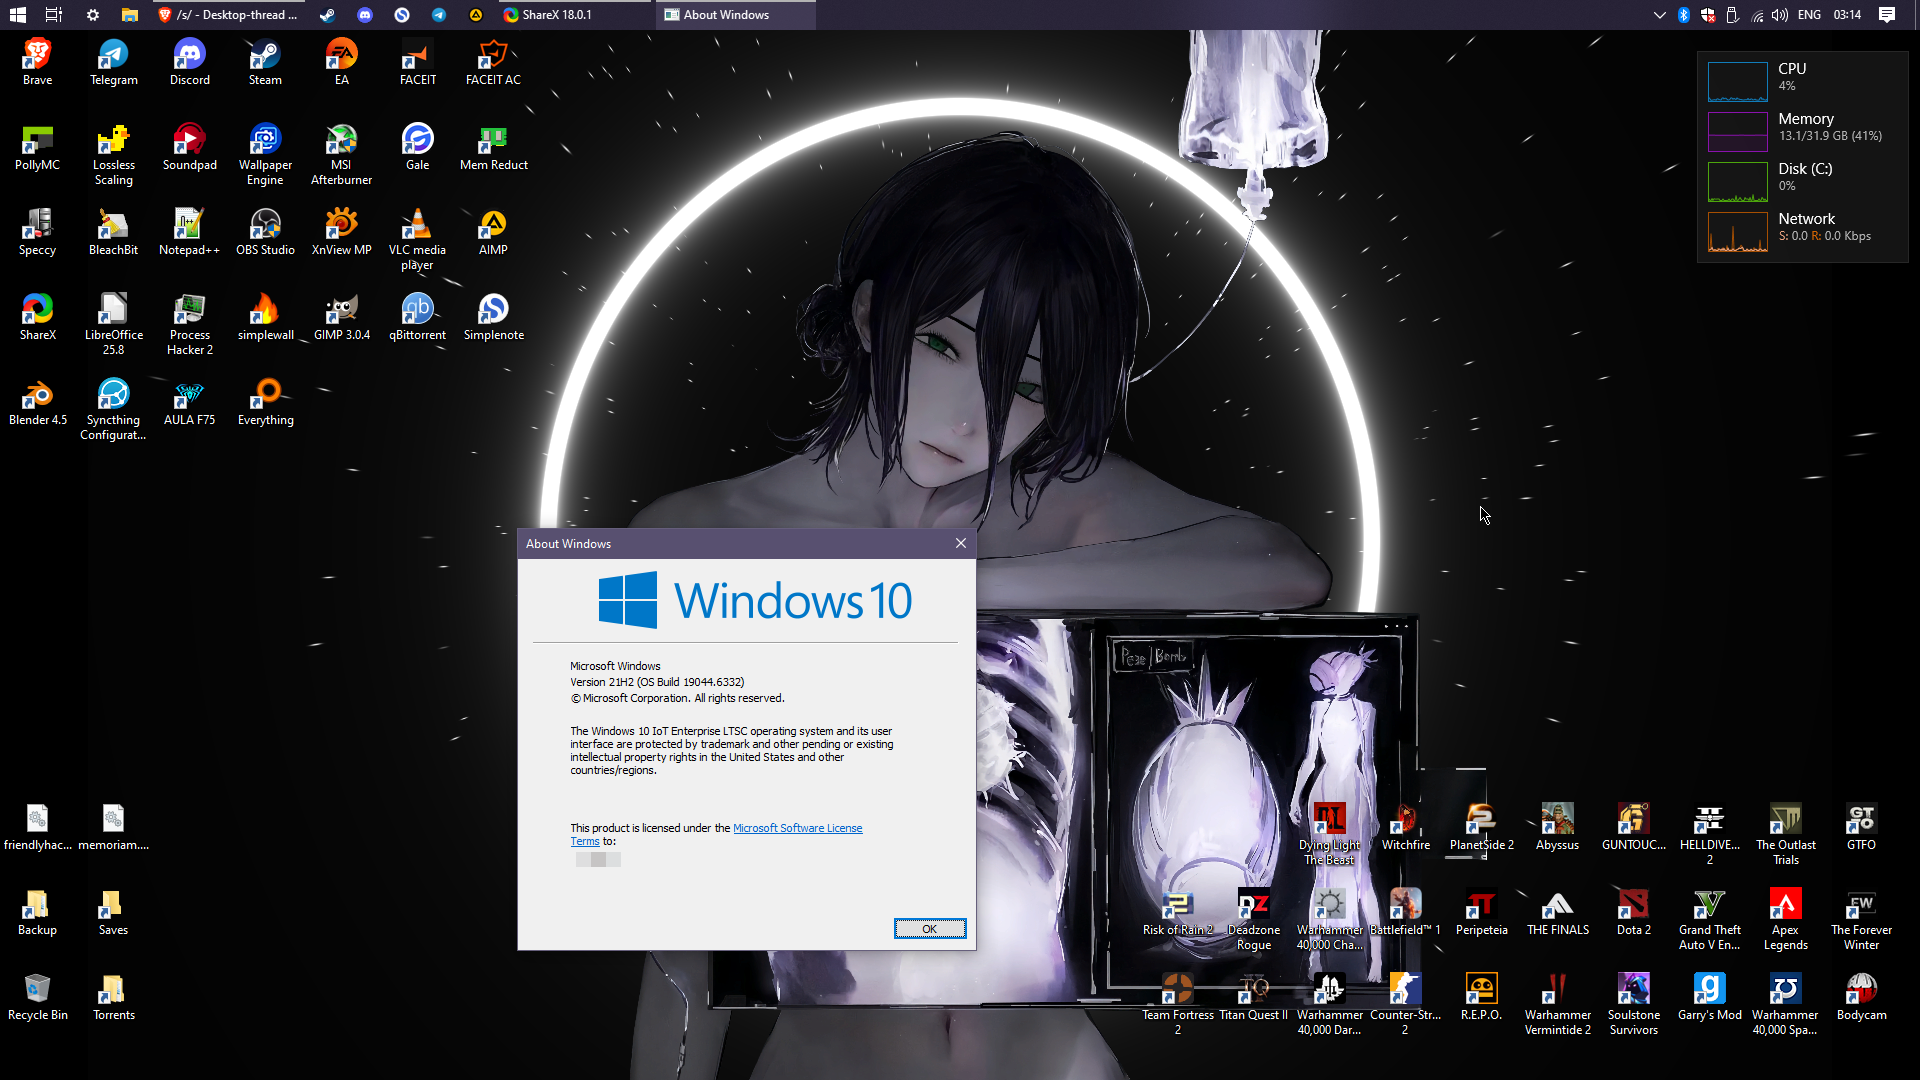Open the Brave browser desktop icon
The height and width of the screenshot is (1080, 1920).
[37, 56]
